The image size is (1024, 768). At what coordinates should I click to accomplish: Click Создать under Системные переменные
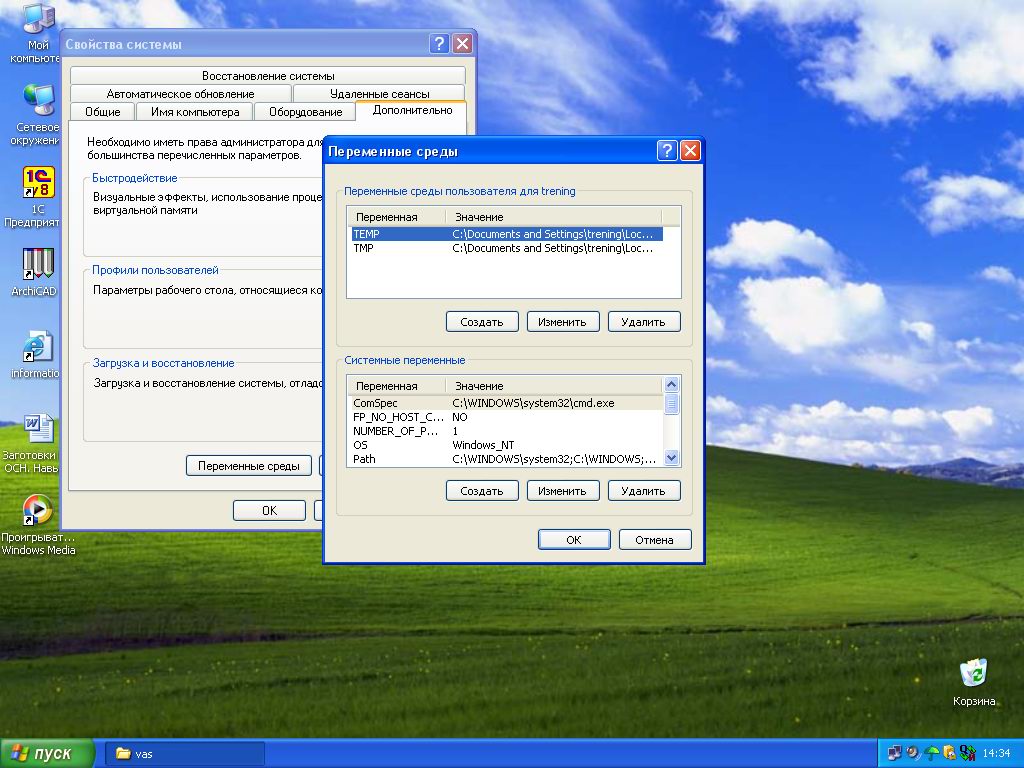(482, 490)
